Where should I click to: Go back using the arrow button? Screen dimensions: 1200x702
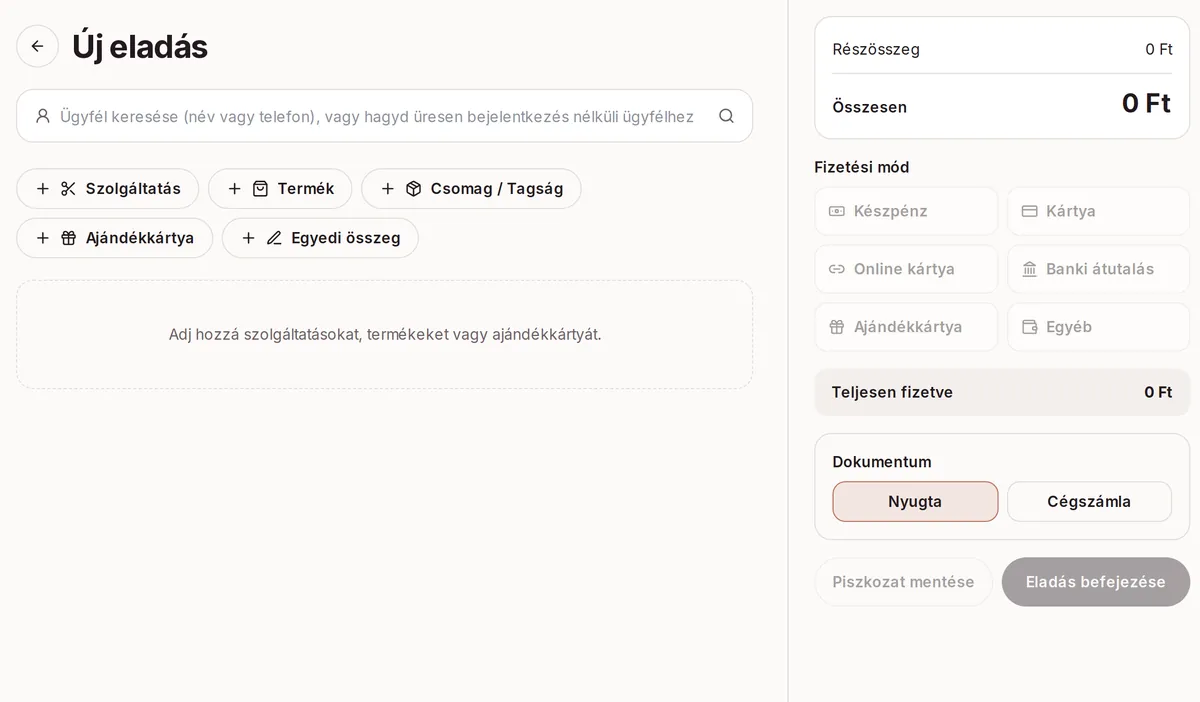[37, 46]
